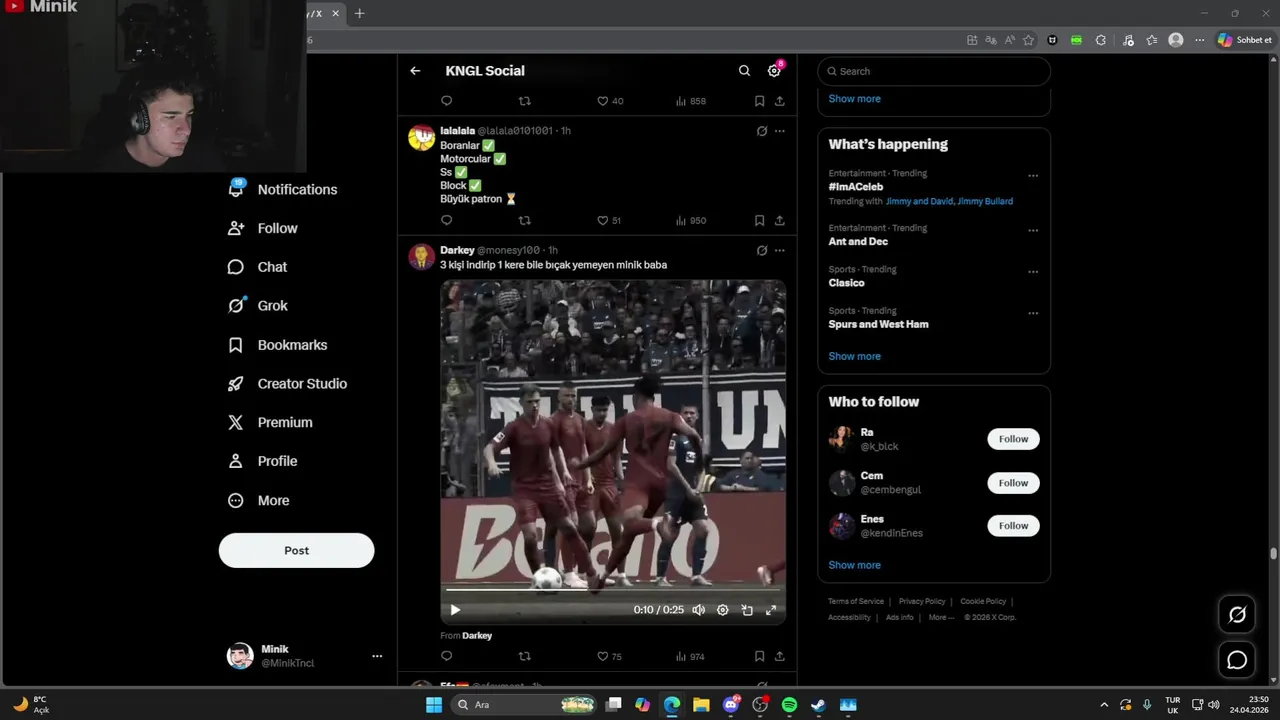
Task: Bookmark lalalala's post
Action: (x=759, y=220)
